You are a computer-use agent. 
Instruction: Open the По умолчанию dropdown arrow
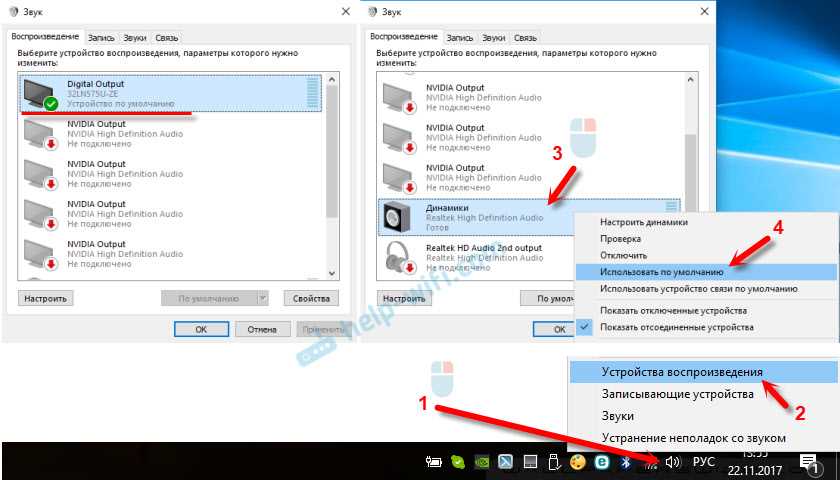point(262,298)
